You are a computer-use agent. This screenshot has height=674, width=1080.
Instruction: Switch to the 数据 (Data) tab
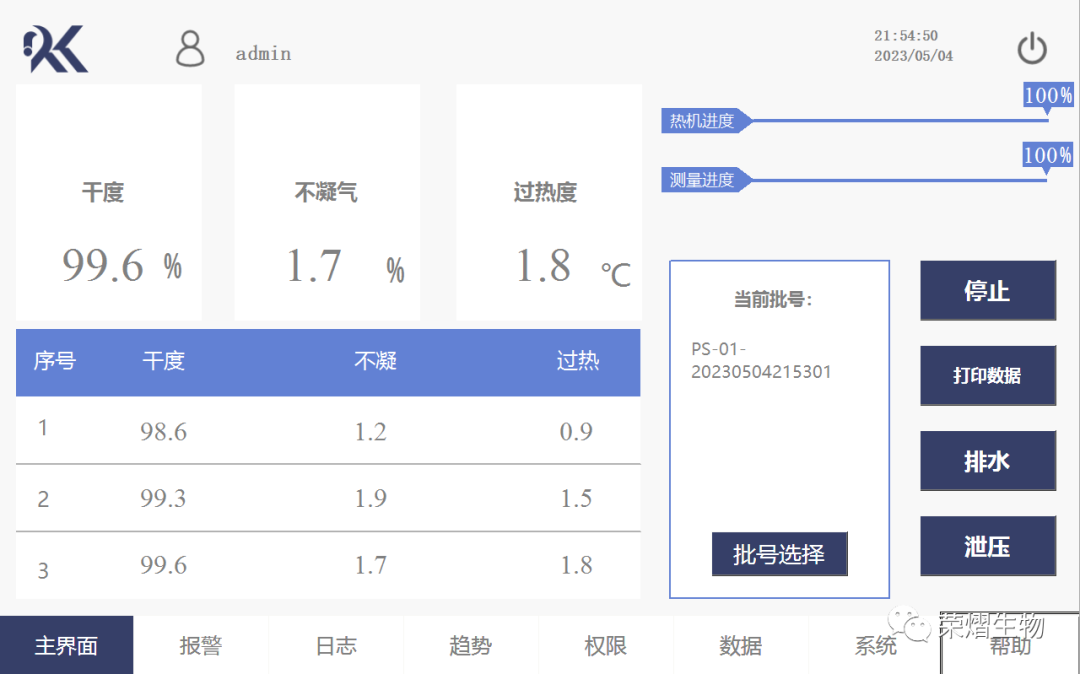tap(741, 645)
